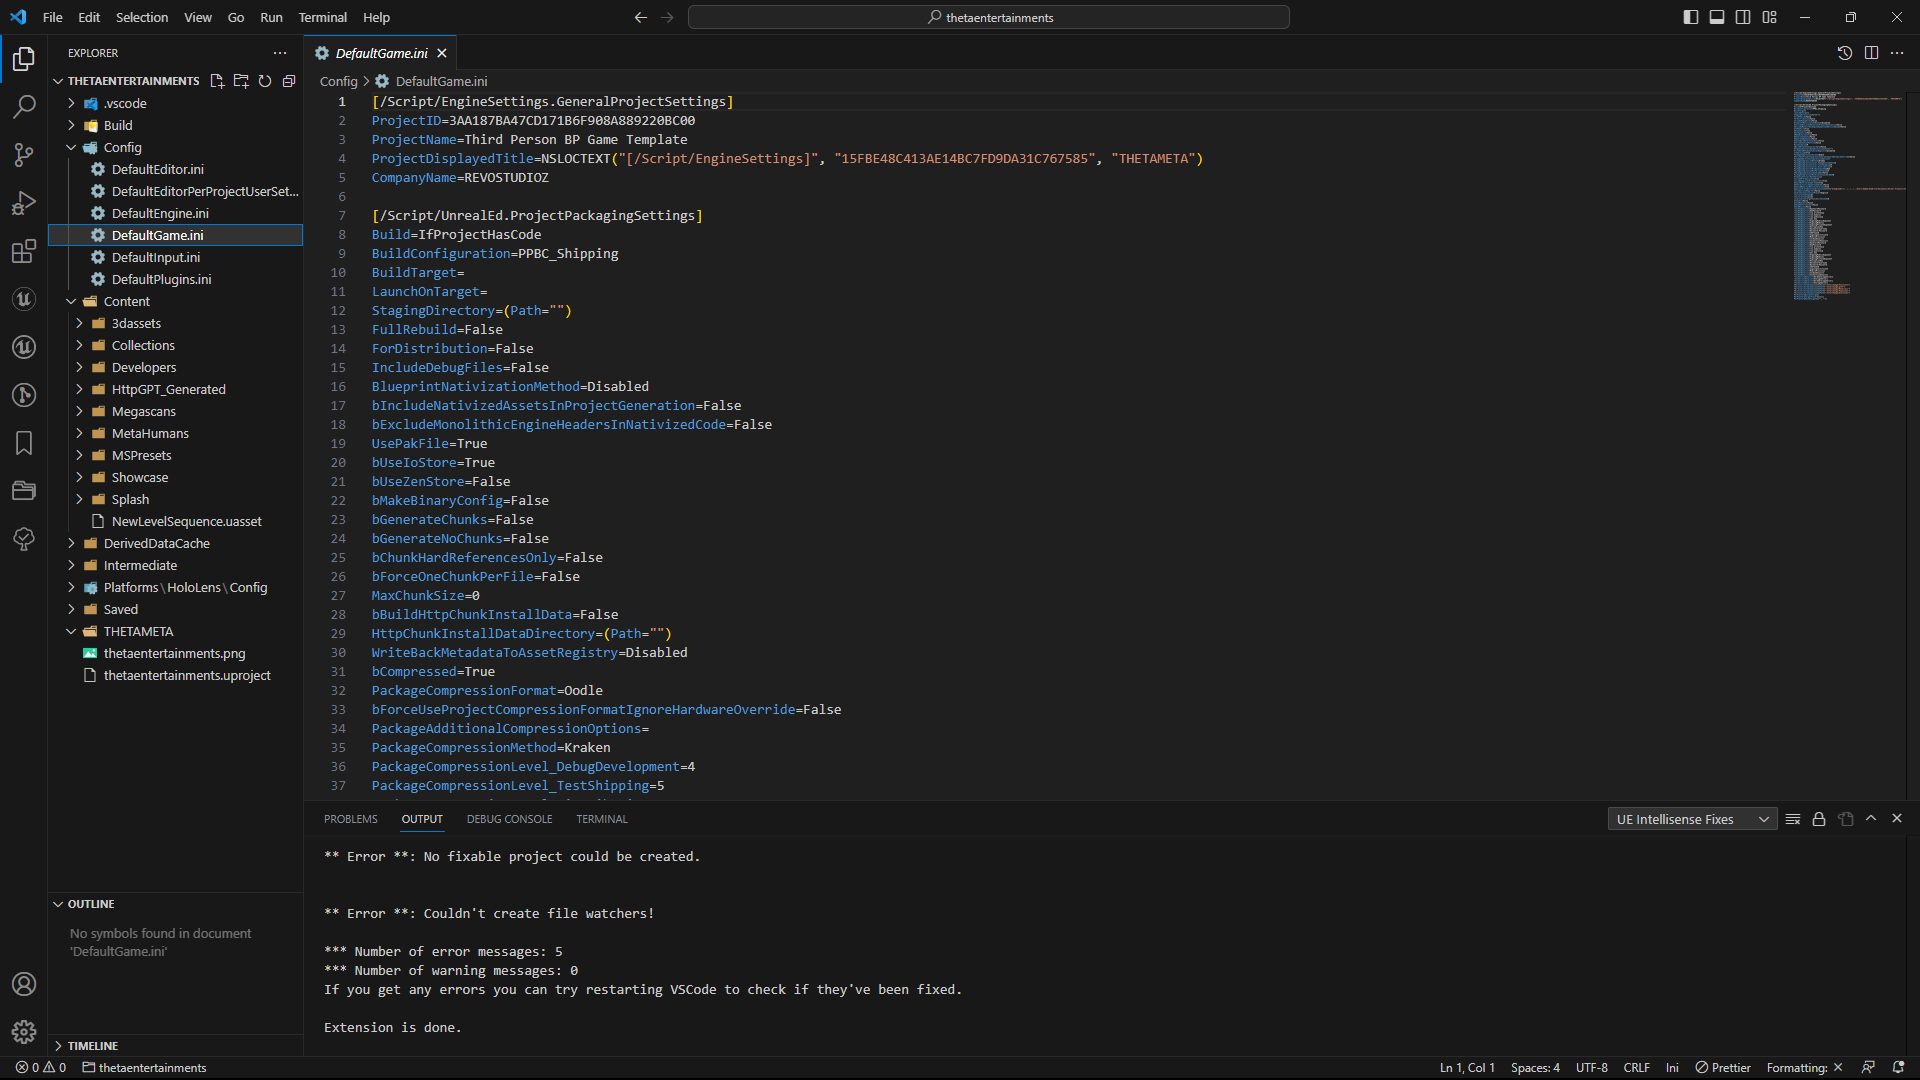
Task: Open the Terminal menu
Action: [x=322, y=17]
